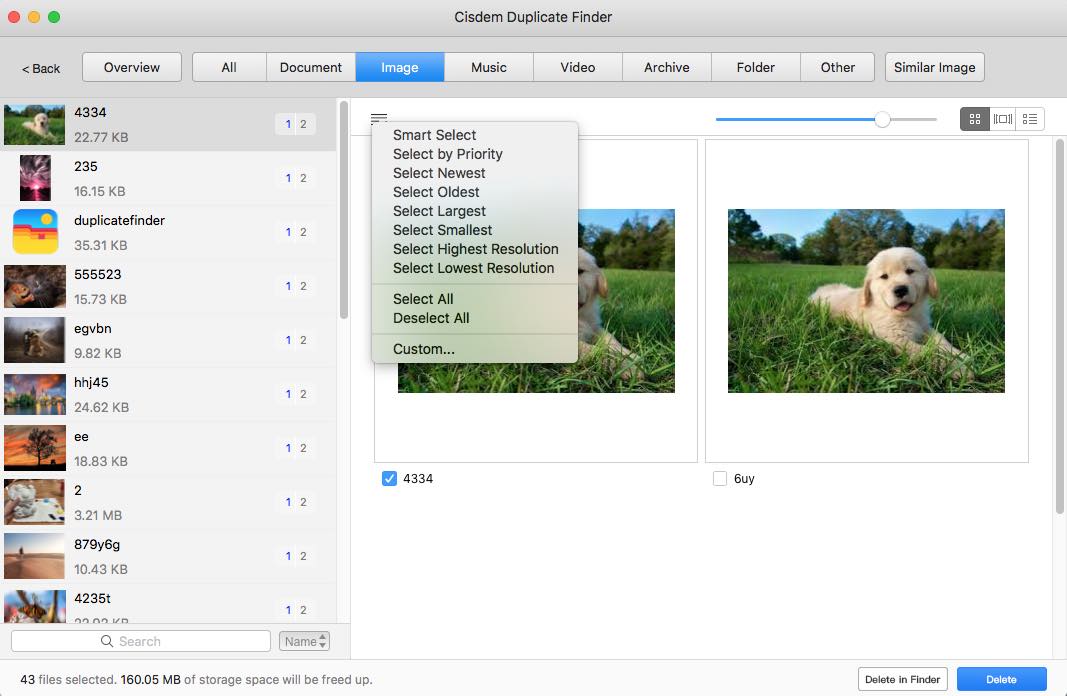Screen dimensions: 1067x696
Task: Switch to the All tab
Action: coord(229,67)
